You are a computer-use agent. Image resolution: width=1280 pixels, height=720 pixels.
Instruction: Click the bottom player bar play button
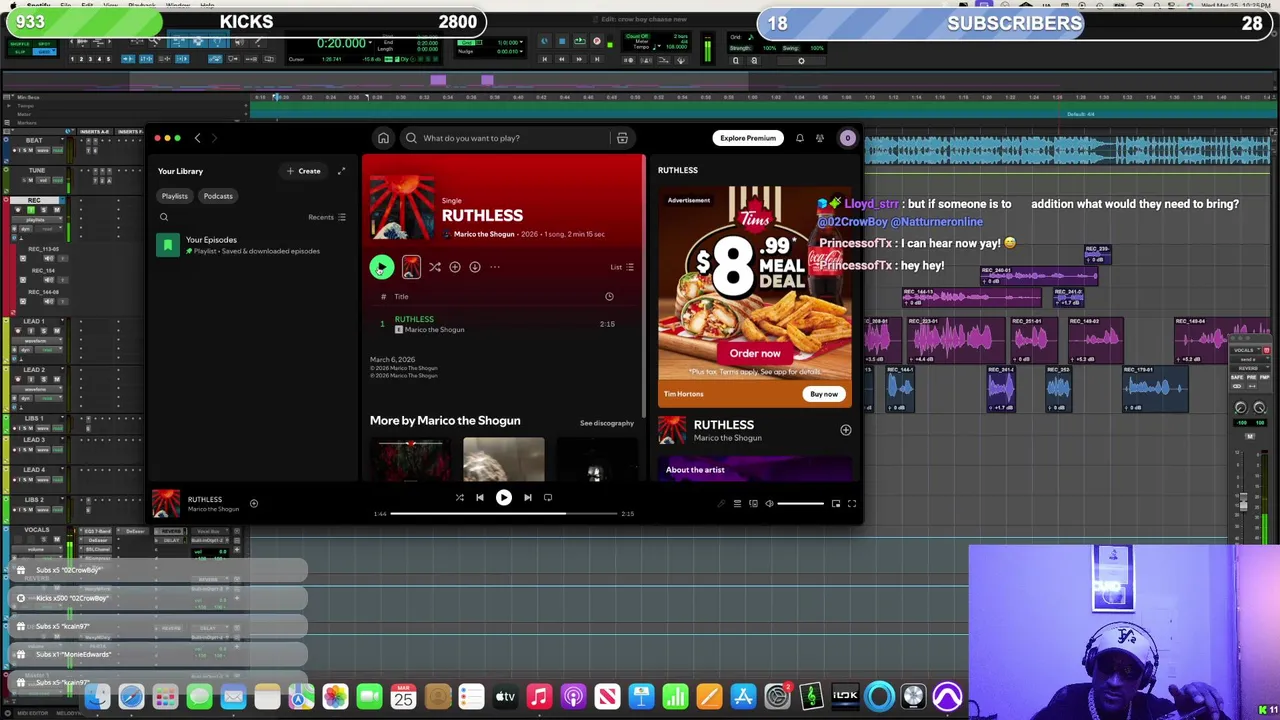coord(503,497)
